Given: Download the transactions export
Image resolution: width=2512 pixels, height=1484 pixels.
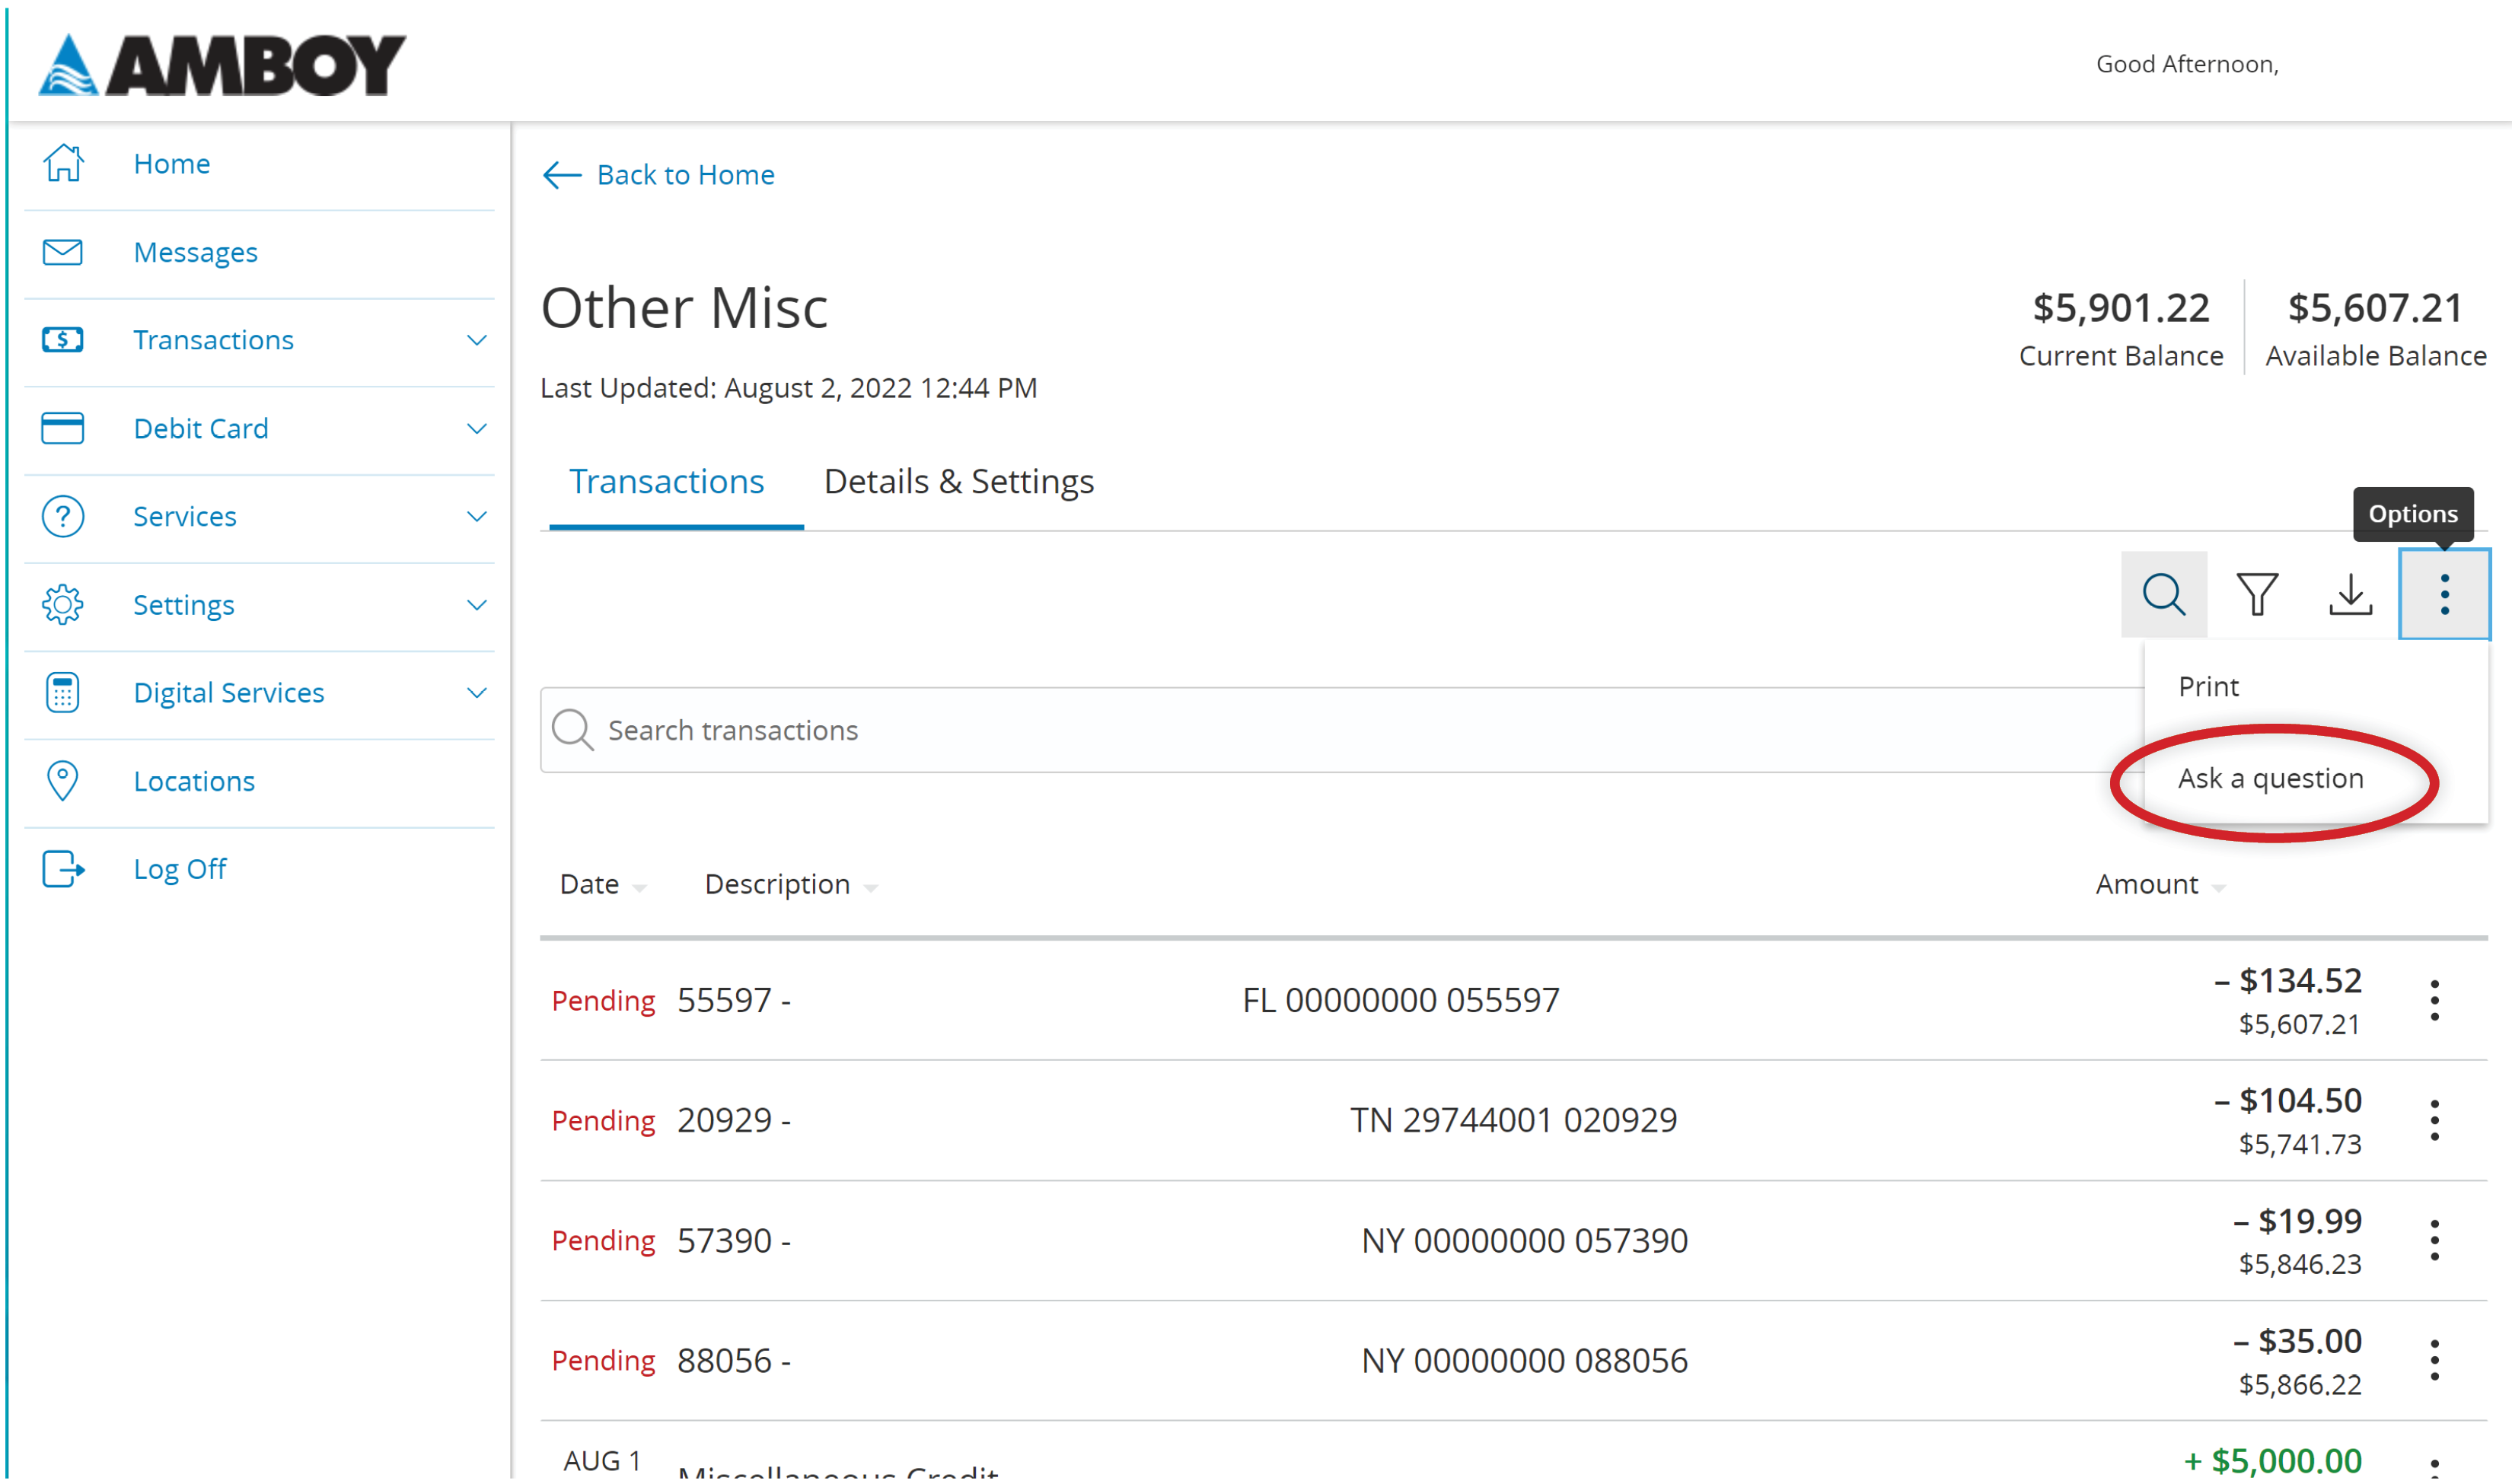Looking at the screenshot, I should coord(2350,594).
